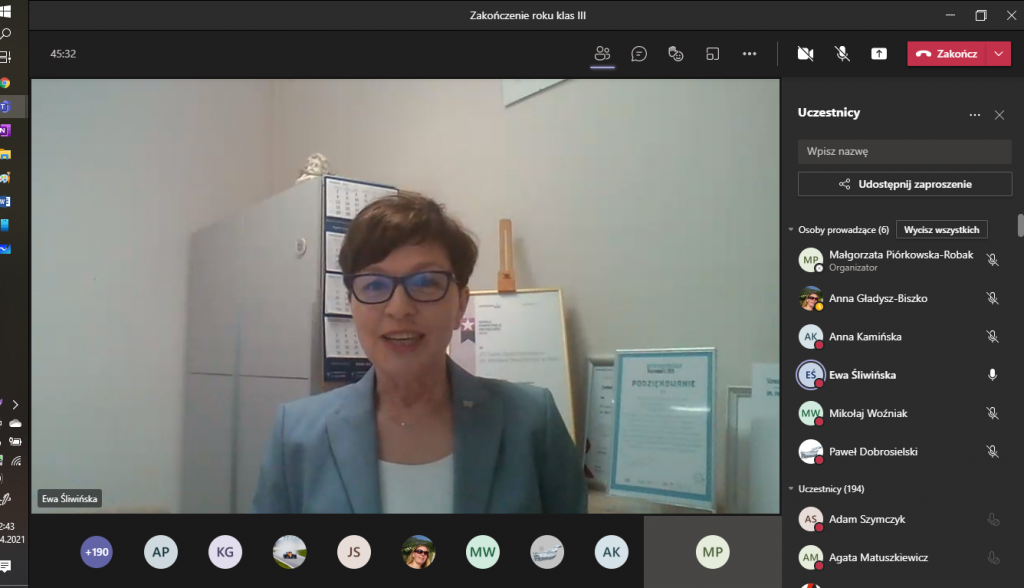Viewport: 1024px width, 588px height.
Task: Click the share content icon
Action: (879, 54)
